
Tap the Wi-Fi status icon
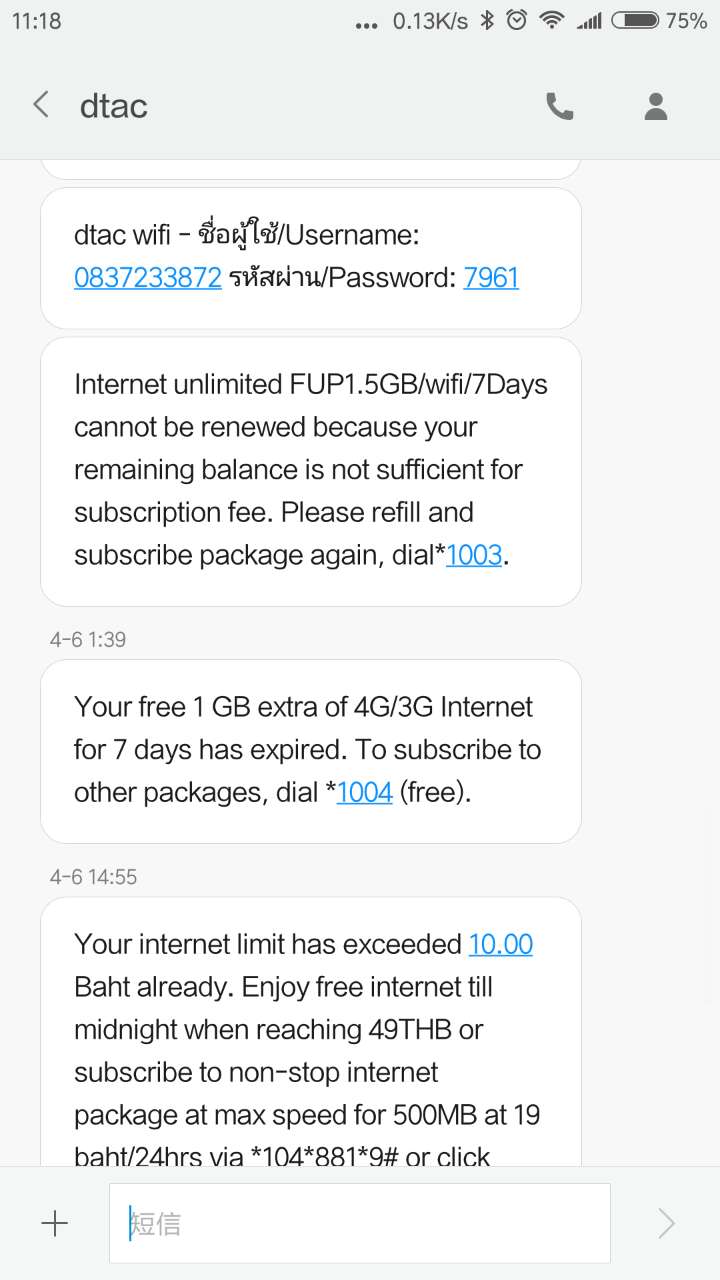tap(550, 21)
